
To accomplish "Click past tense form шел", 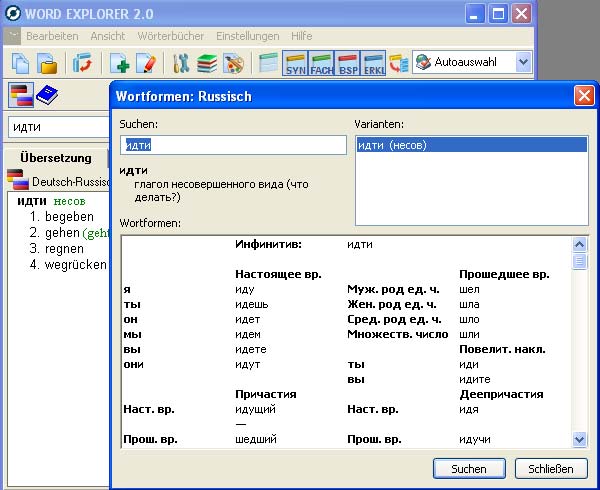I will coord(469,290).
